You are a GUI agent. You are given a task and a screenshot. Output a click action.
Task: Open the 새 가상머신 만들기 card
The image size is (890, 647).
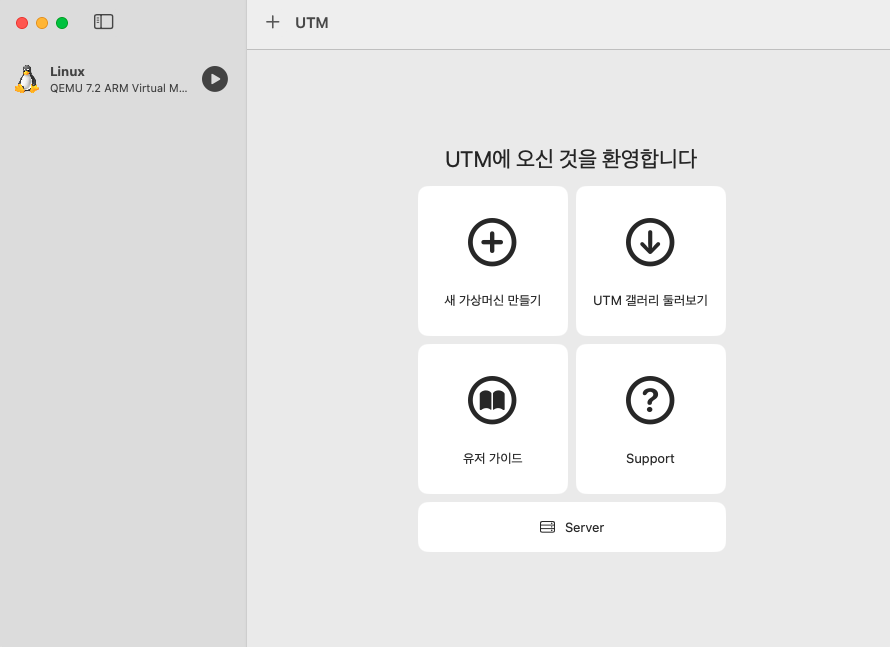[x=493, y=261]
